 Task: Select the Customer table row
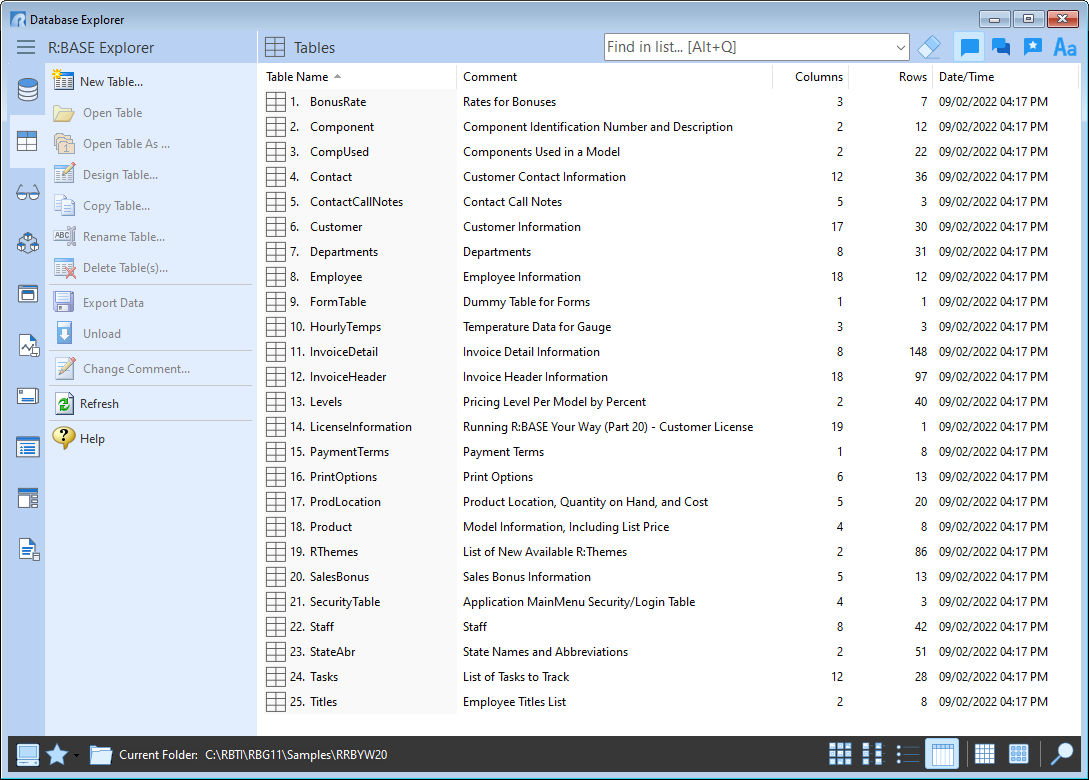tap(670, 227)
